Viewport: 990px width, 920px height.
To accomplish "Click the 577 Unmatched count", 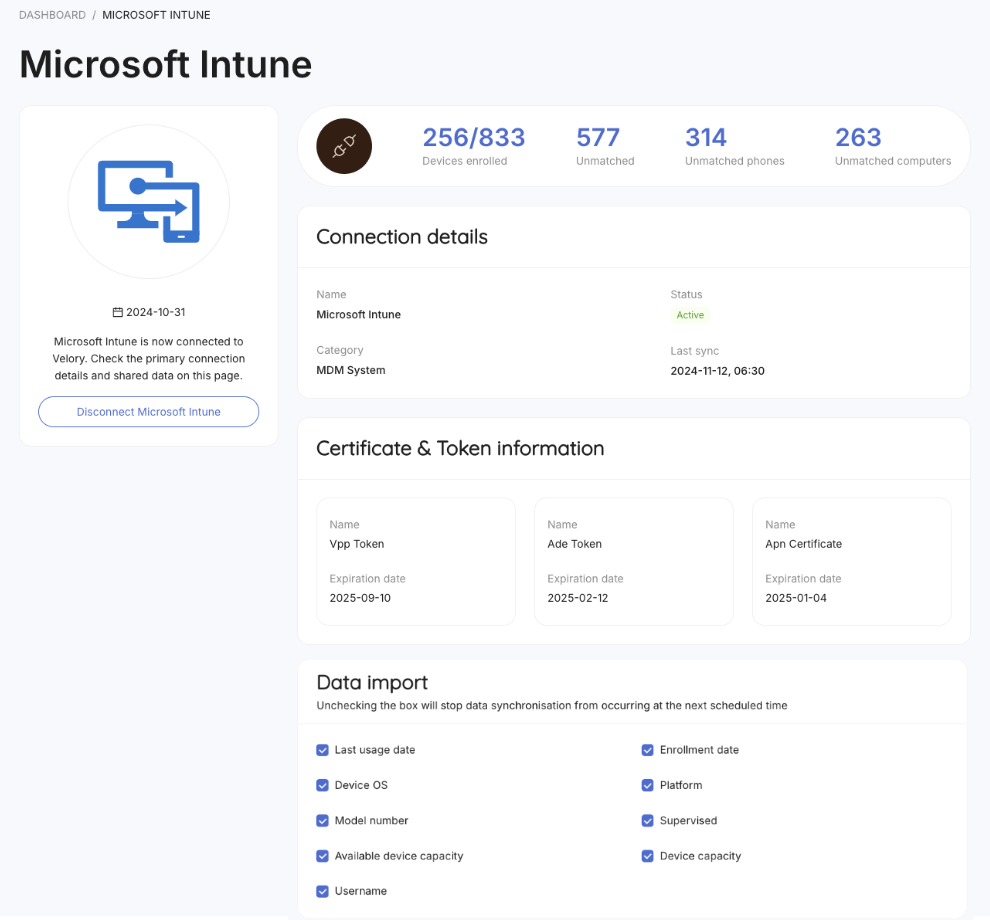I will (x=598, y=138).
